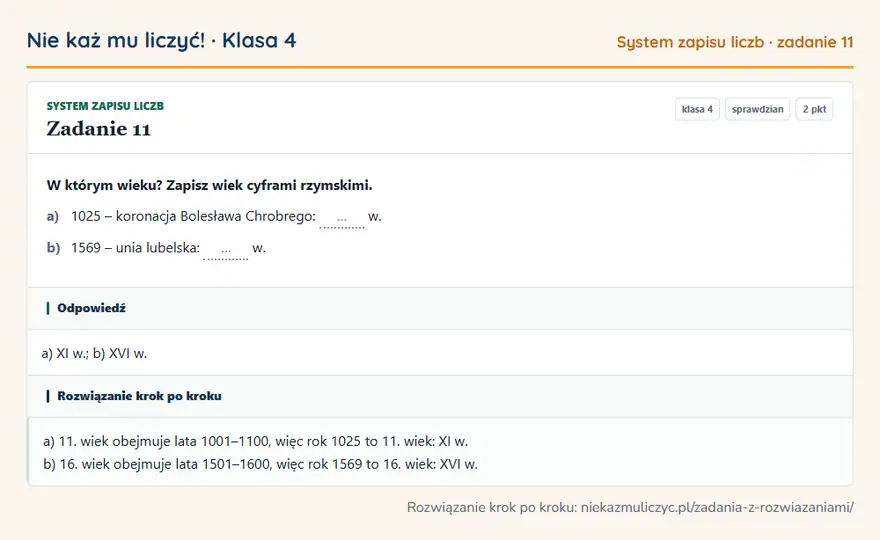This screenshot has width=880, height=540.
Task: Click item a) '1025 – koronacja Bolesława Chrobrego'
Action: [x=193, y=216]
